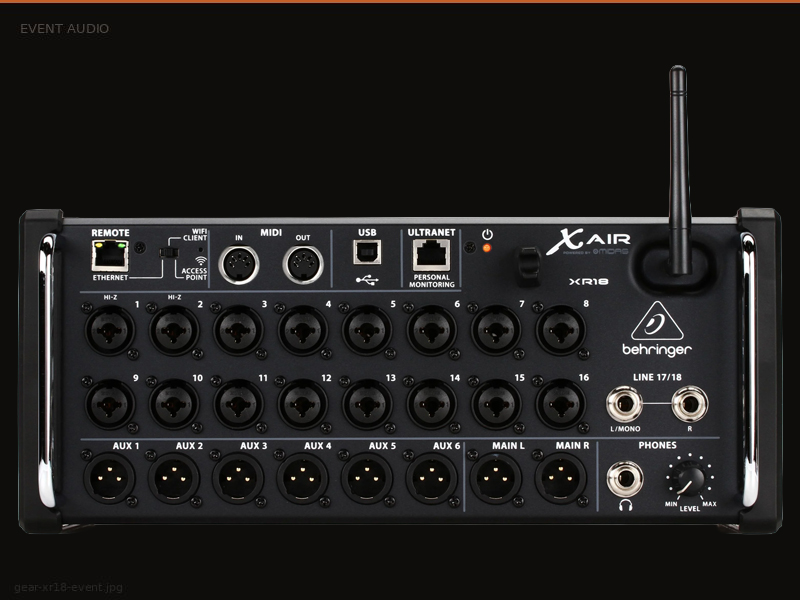Click the Line 17/18 L/MONO jack
Viewport: 800px width, 600px height.
click(624, 404)
